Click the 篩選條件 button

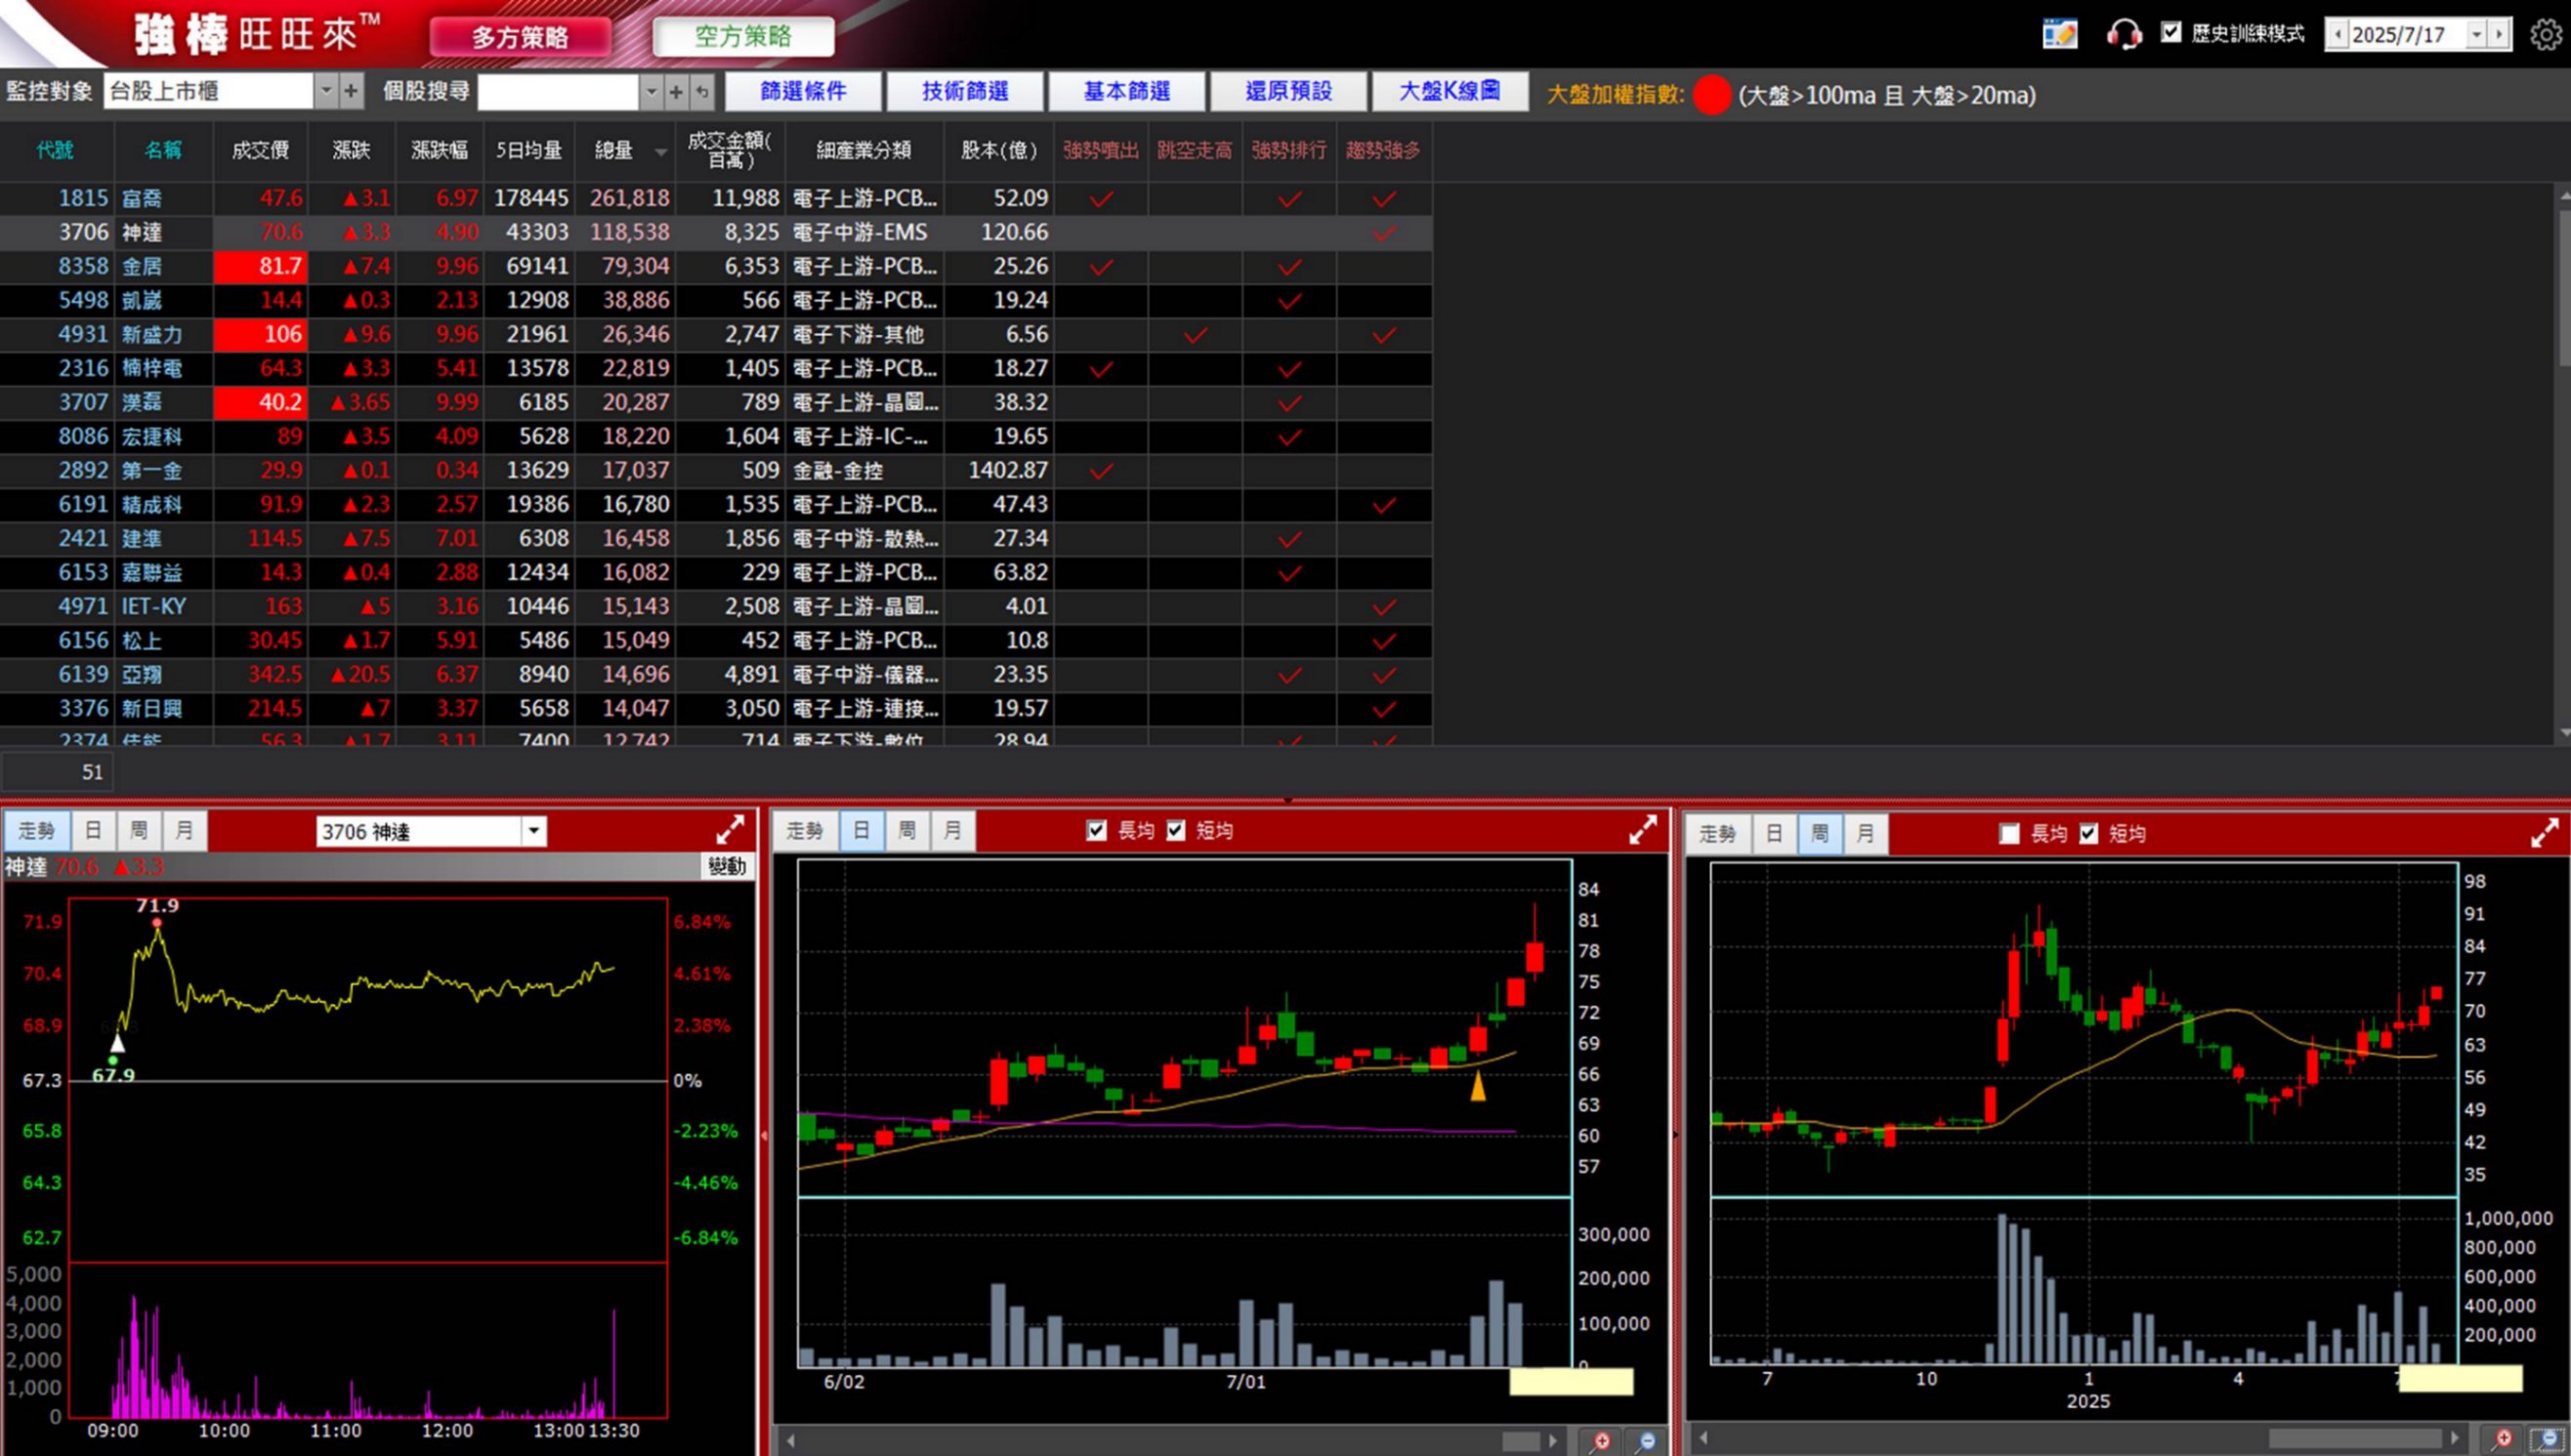803,92
